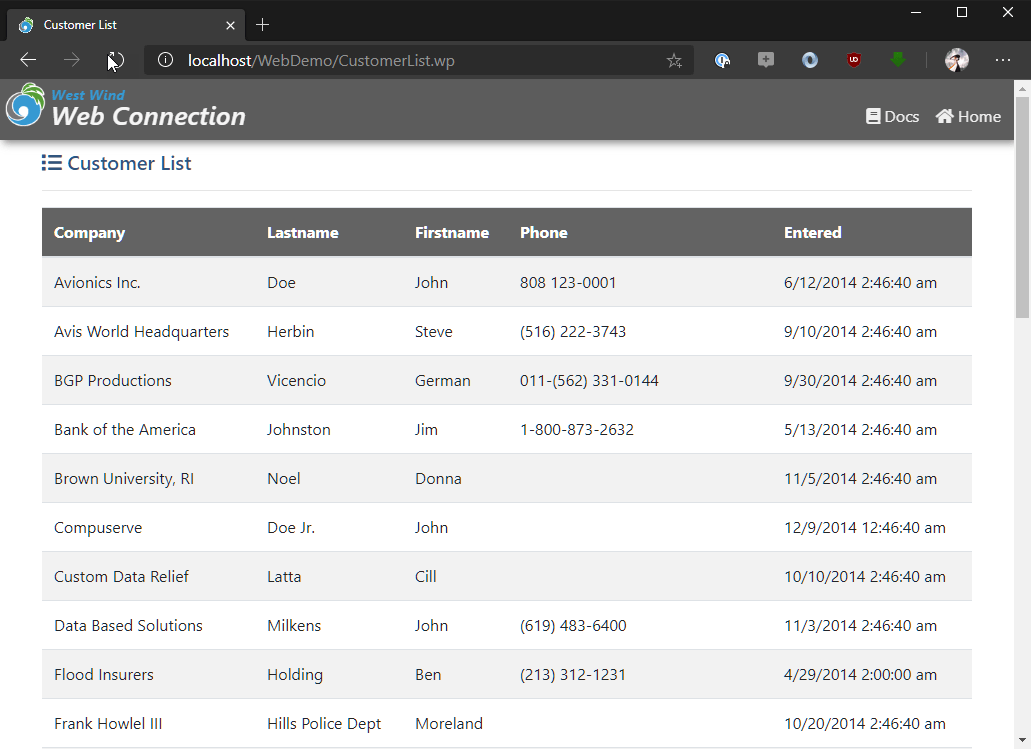Click the phone number 1-800-873-2632
This screenshot has width=1031, height=749.
pyautogui.click(x=577, y=429)
